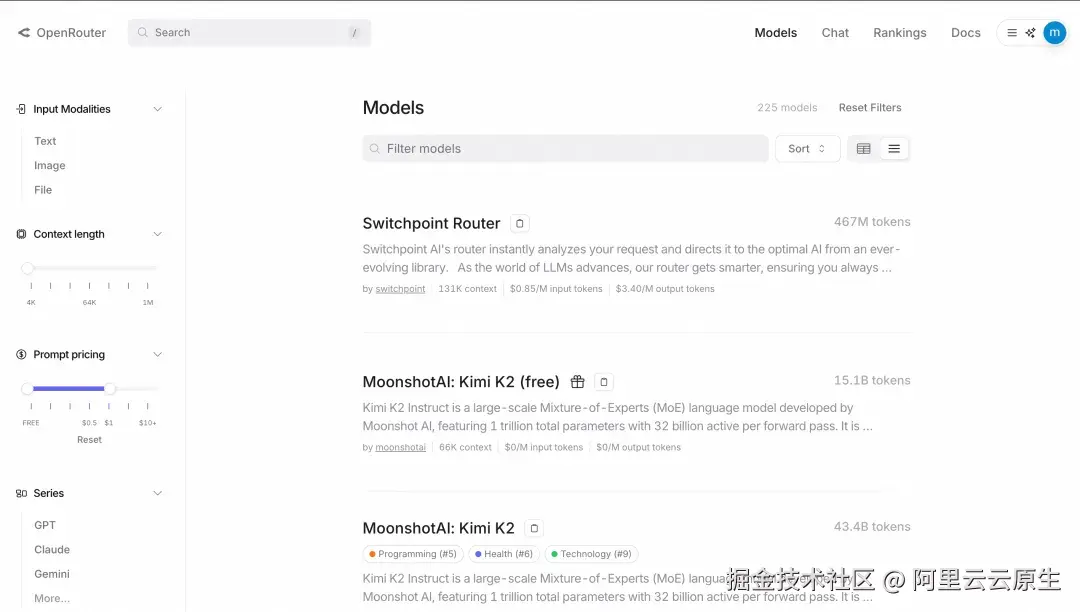
Task: Click '$0/M output tokens' text
Action: pyautogui.click(x=638, y=447)
